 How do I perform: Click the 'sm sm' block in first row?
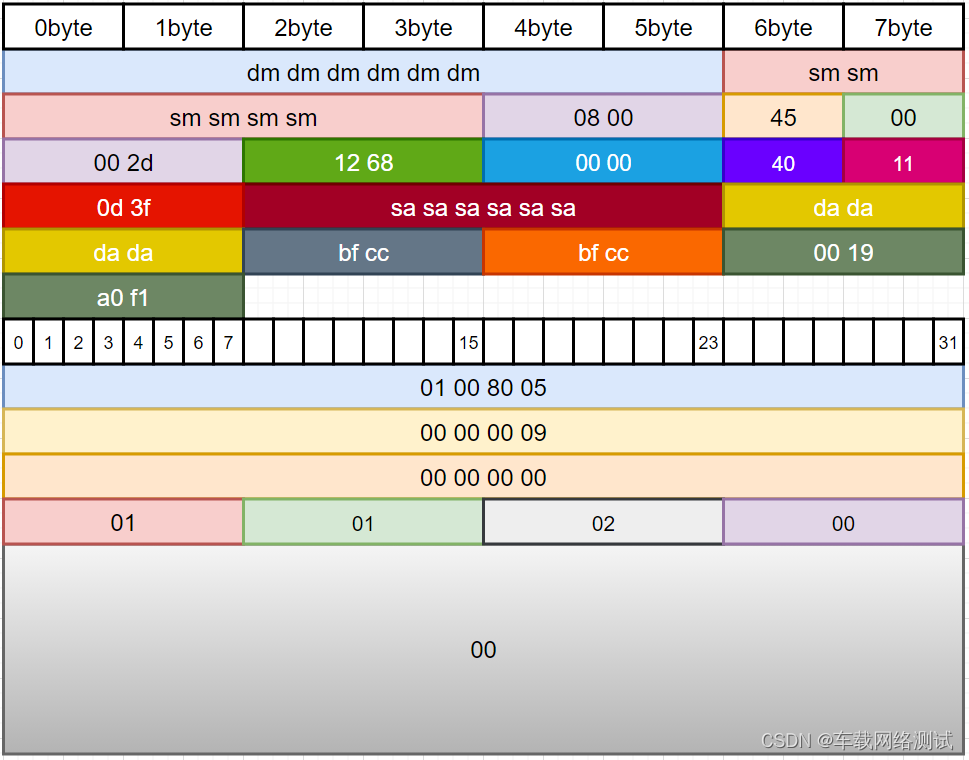[x=843, y=72]
